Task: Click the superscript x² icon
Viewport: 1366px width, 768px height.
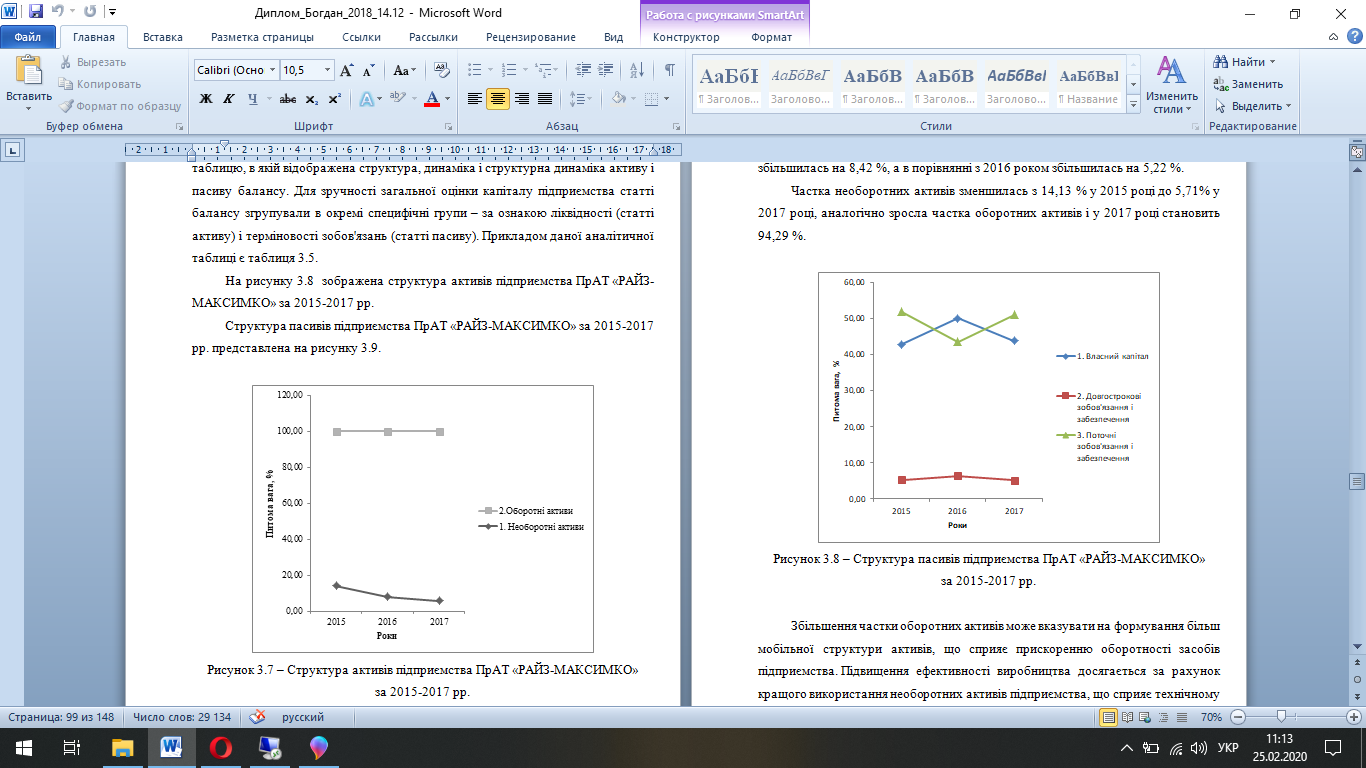Action: tap(335, 99)
